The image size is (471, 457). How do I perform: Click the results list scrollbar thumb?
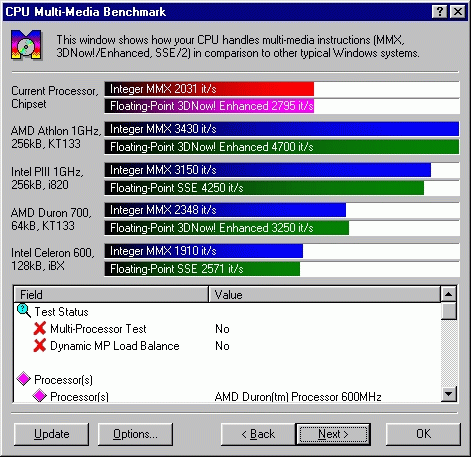coord(448,311)
